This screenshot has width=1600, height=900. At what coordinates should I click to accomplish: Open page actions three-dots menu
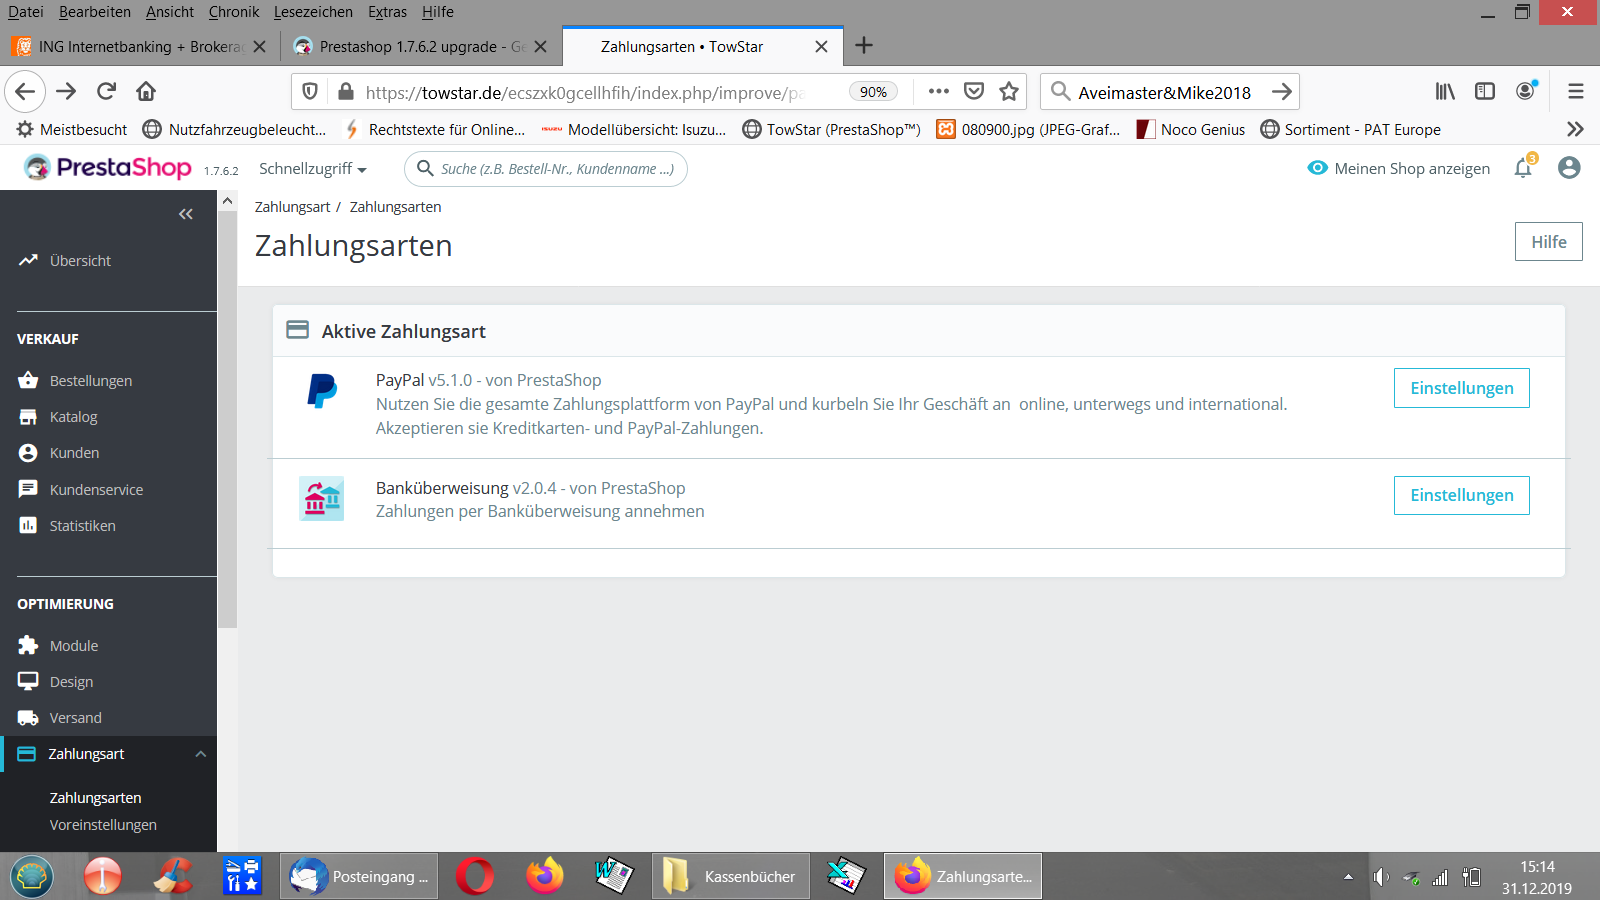click(x=938, y=91)
